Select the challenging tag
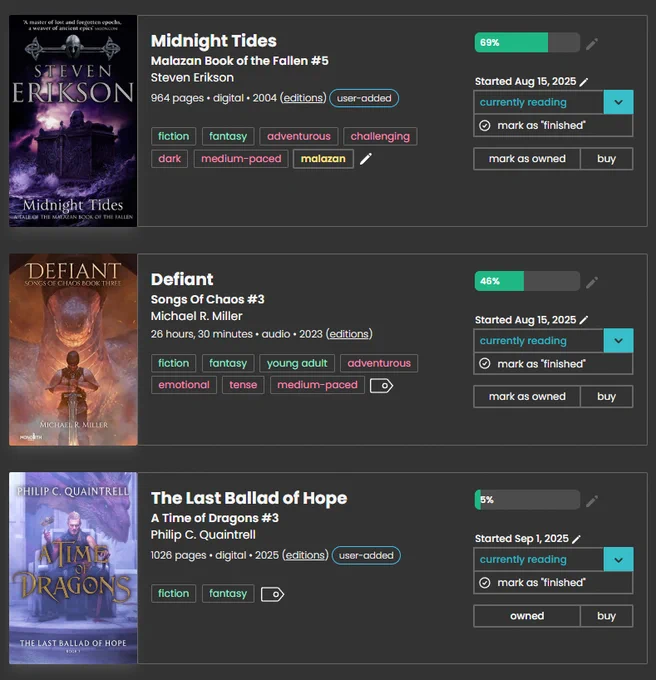The image size is (656, 680). click(x=380, y=136)
